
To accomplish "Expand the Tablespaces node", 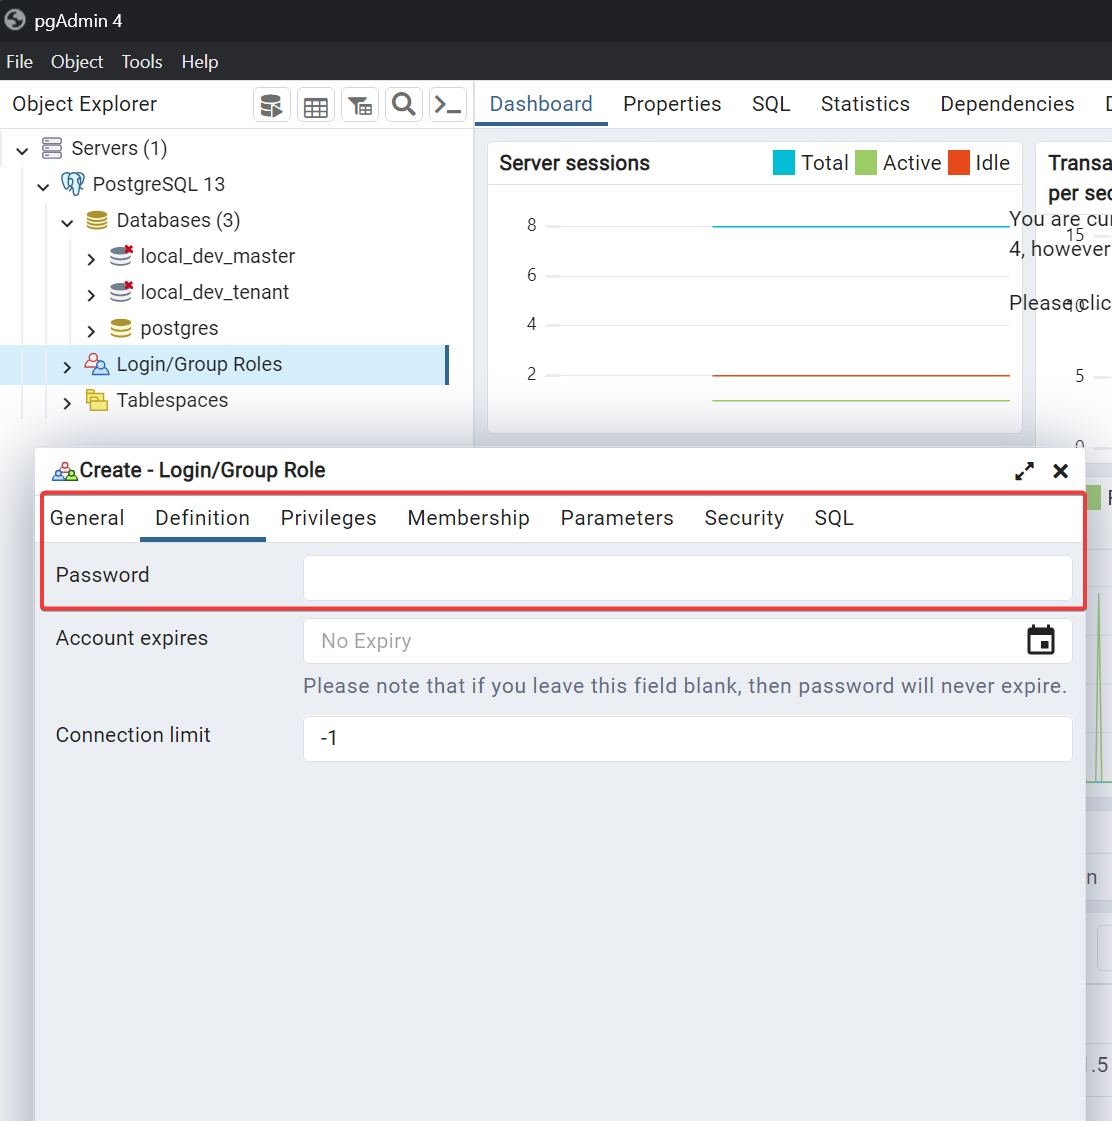I will pos(67,402).
